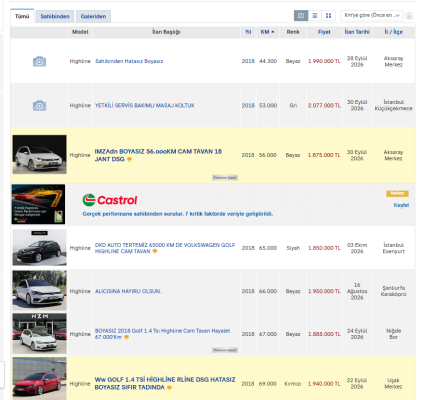
Task: Click mileage value 44.300
Action: (x=268, y=61)
